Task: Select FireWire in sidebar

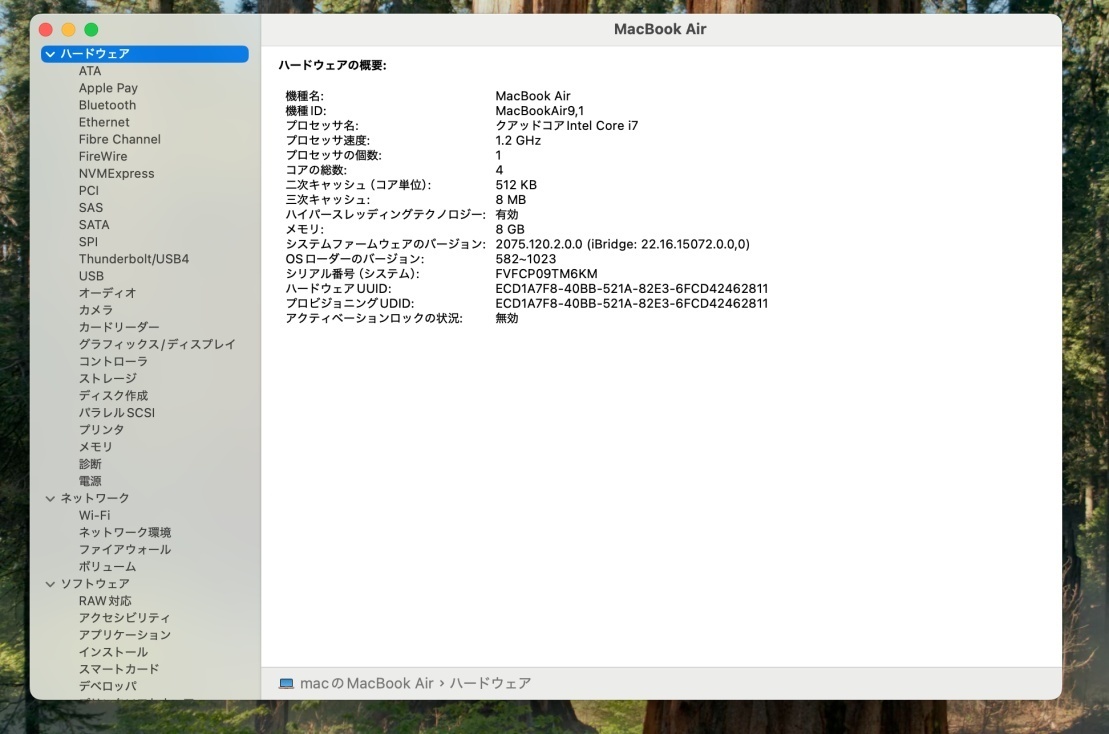Action: click(103, 156)
